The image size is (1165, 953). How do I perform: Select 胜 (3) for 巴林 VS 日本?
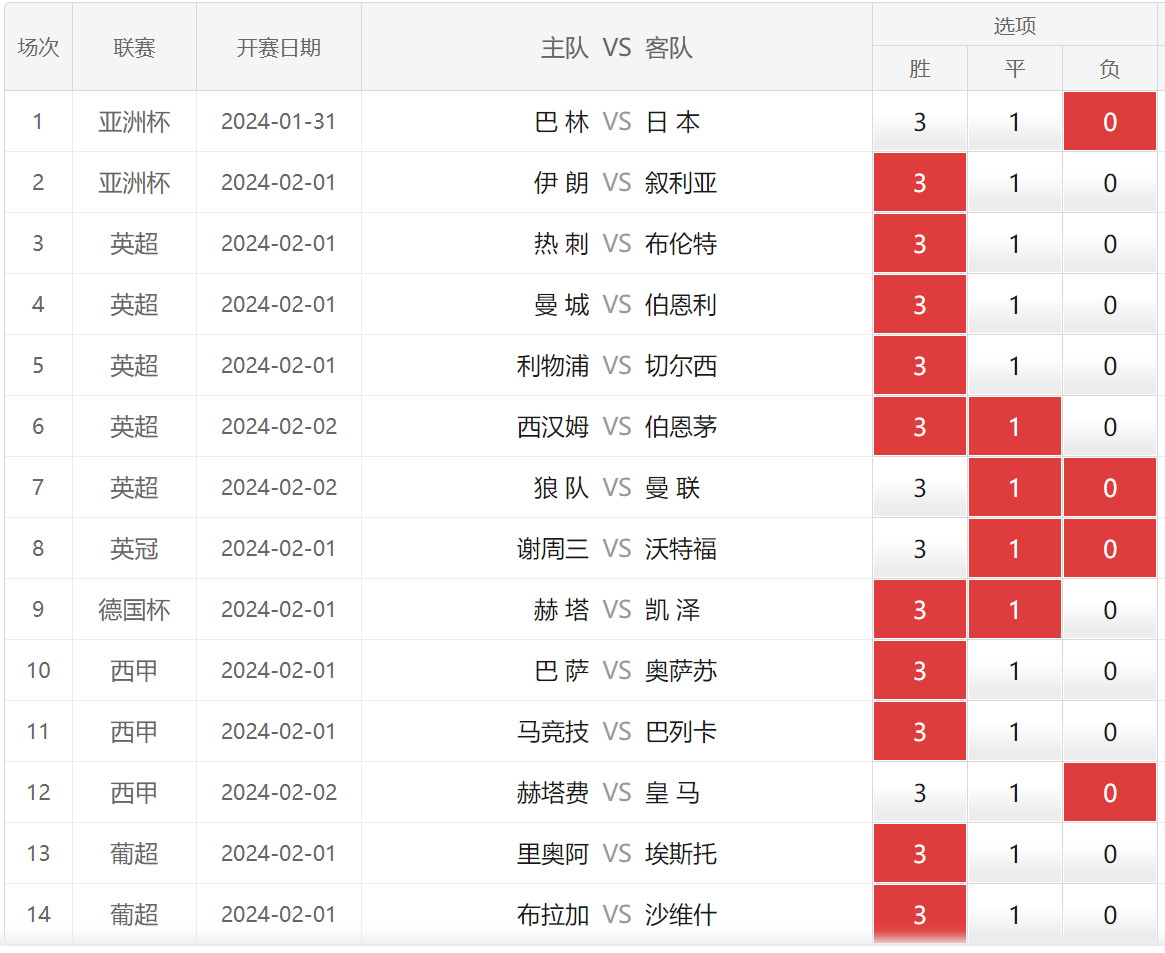[920, 122]
